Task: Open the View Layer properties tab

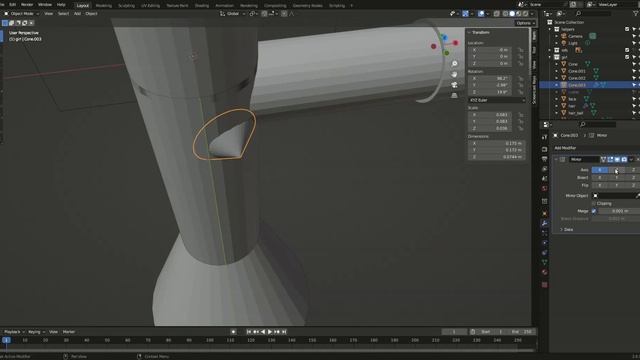Action: [x=544, y=169]
